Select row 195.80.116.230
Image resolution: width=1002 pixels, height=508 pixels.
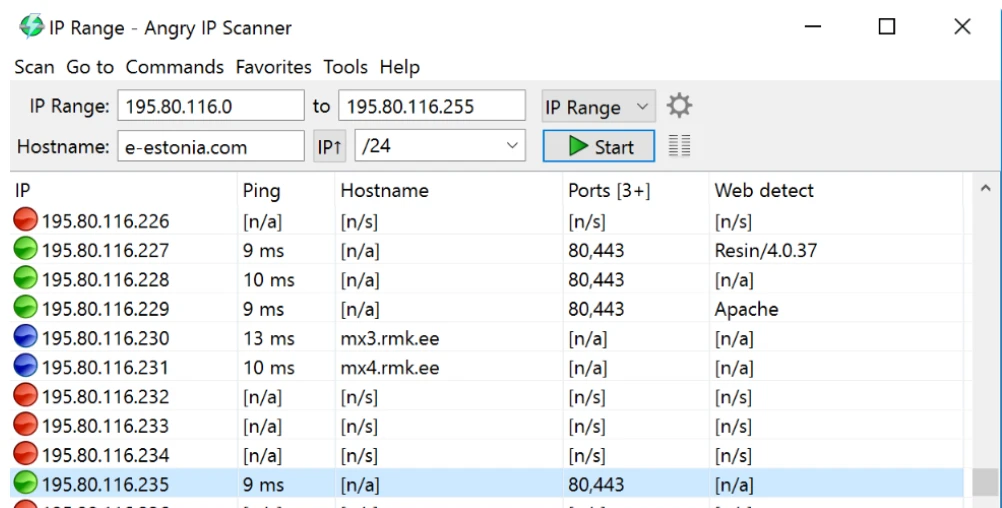tap(487, 338)
